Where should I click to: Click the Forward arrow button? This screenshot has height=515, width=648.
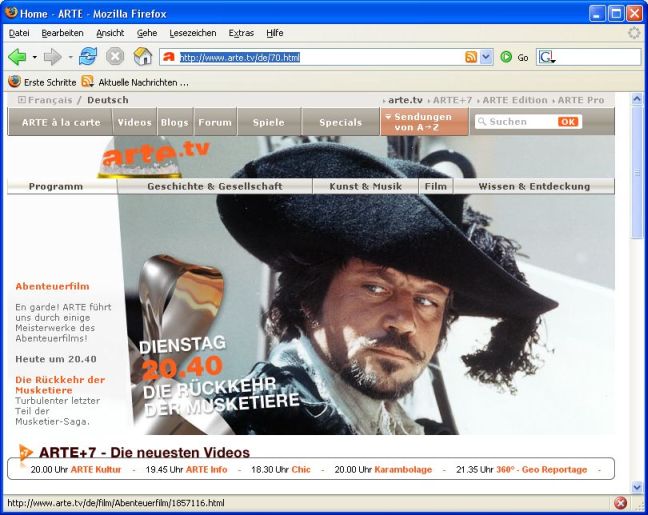click(x=52, y=57)
